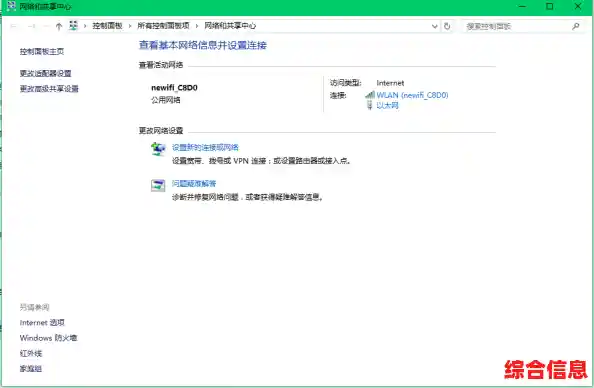Click the forward navigation arrow

pos(32,26)
